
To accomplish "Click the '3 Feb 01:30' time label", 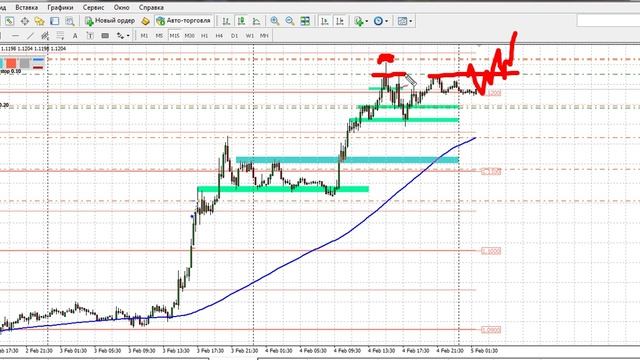I will tap(73, 351).
